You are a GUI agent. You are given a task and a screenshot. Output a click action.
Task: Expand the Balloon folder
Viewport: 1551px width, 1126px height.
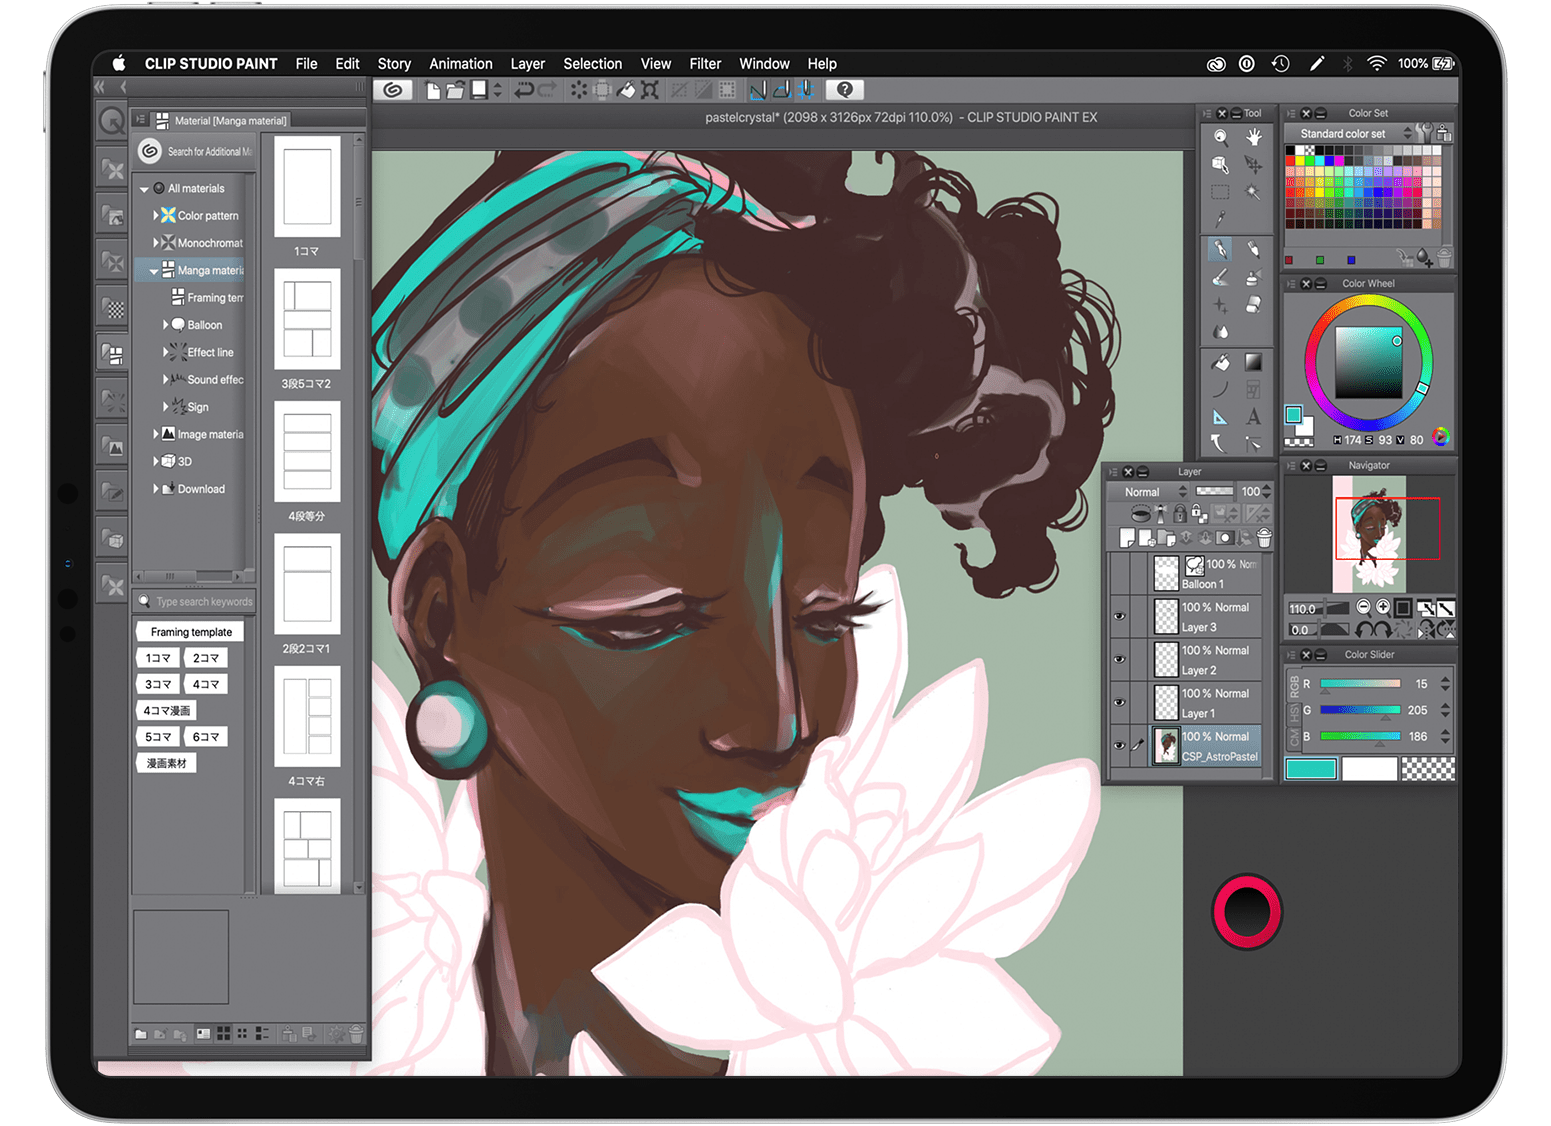[166, 325]
